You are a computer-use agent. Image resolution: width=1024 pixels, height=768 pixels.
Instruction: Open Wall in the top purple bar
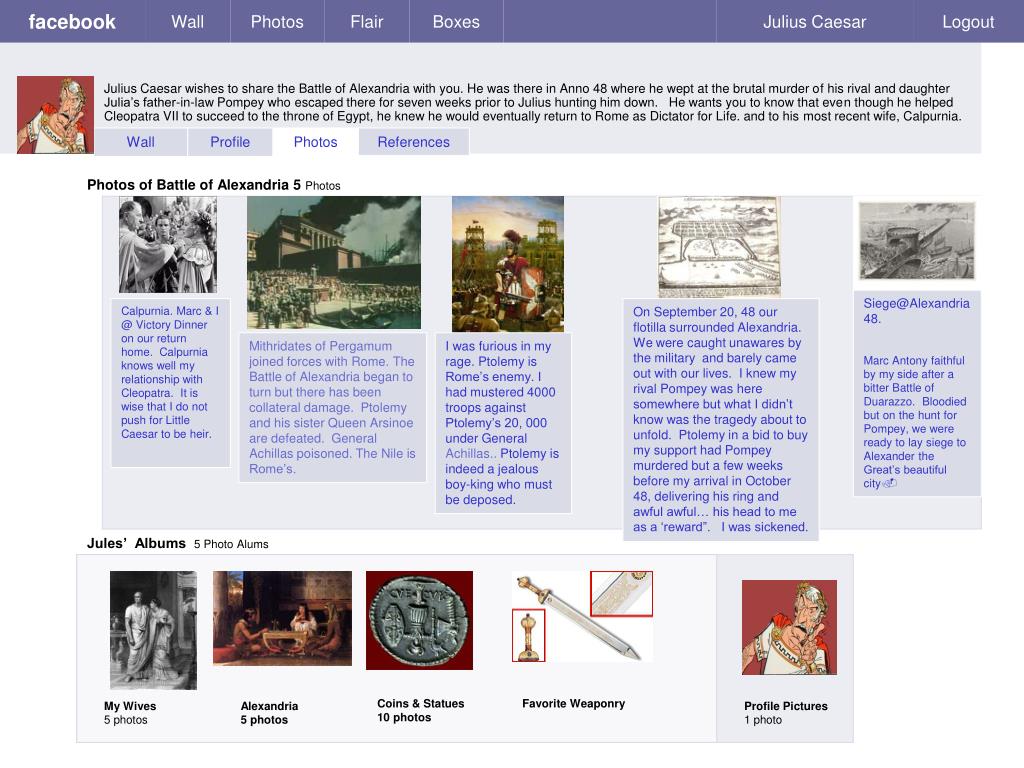click(x=187, y=22)
